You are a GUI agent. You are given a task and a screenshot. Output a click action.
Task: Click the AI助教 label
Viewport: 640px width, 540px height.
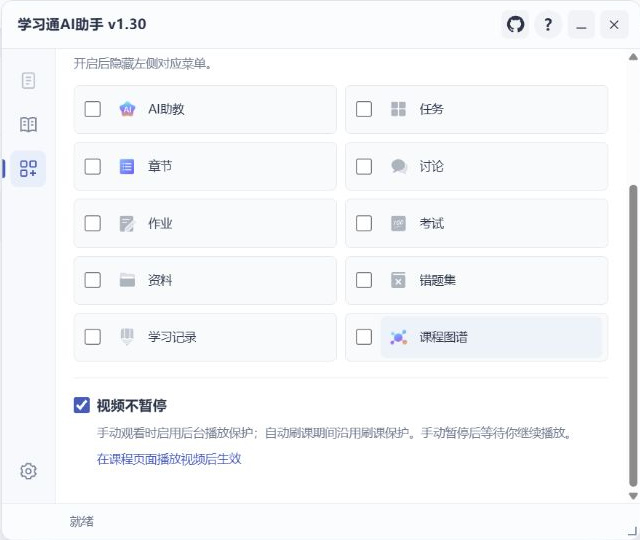click(x=166, y=109)
